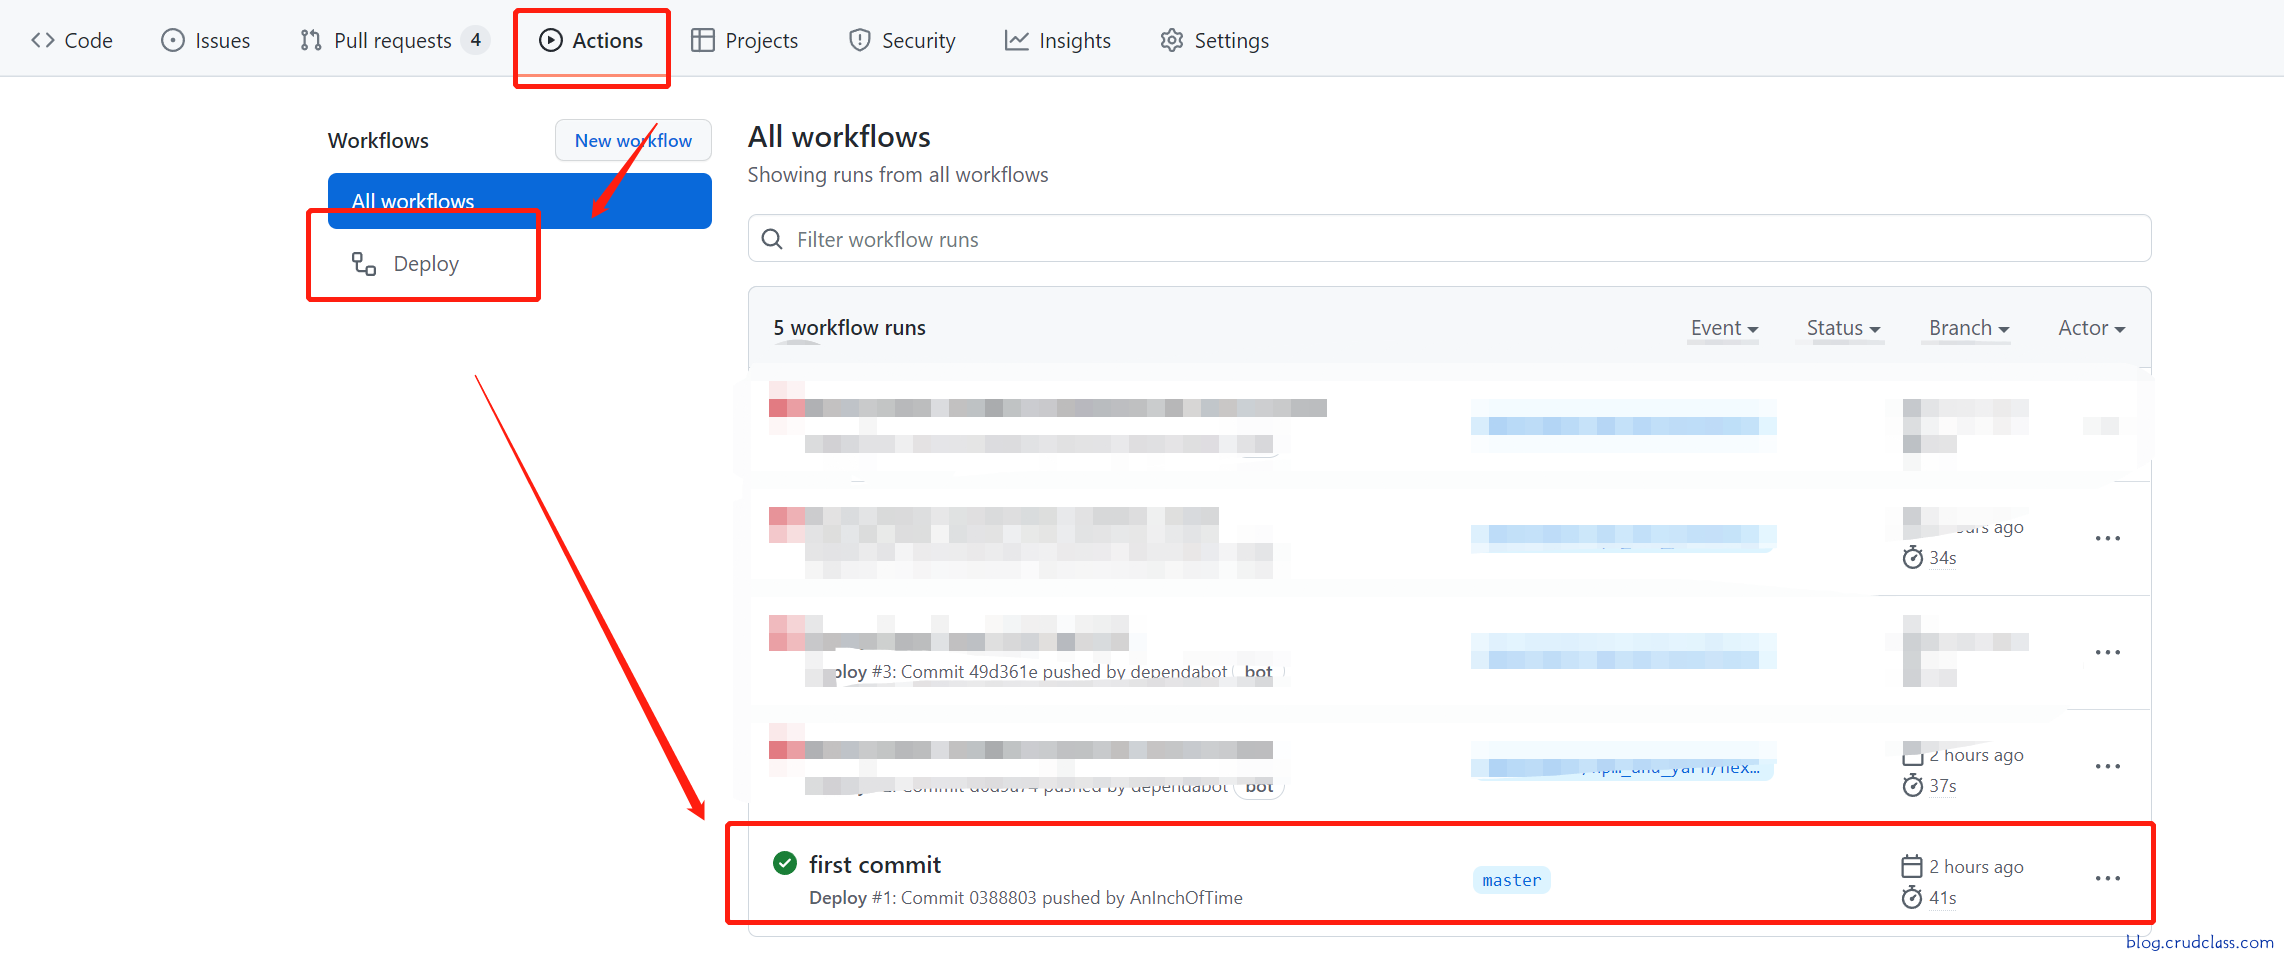This screenshot has width=2284, height=962.
Task: Click the Deploy workflow icon in sidebar
Action: point(364,264)
